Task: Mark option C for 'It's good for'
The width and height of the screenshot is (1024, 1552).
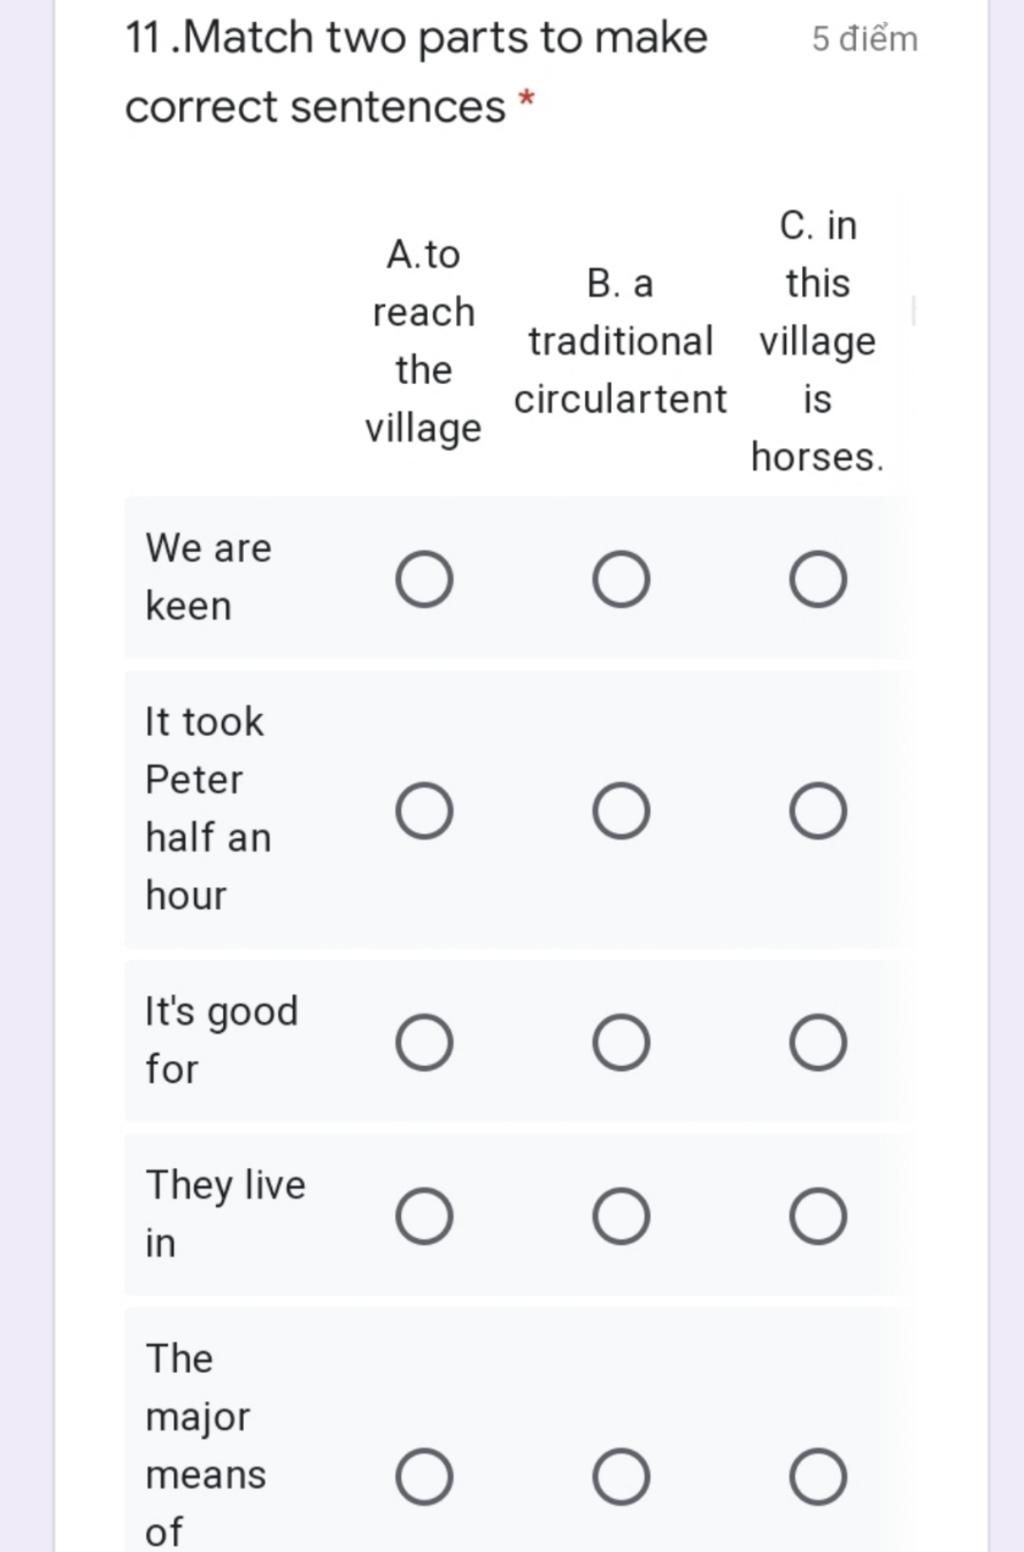Action: click(x=818, y=1042)
